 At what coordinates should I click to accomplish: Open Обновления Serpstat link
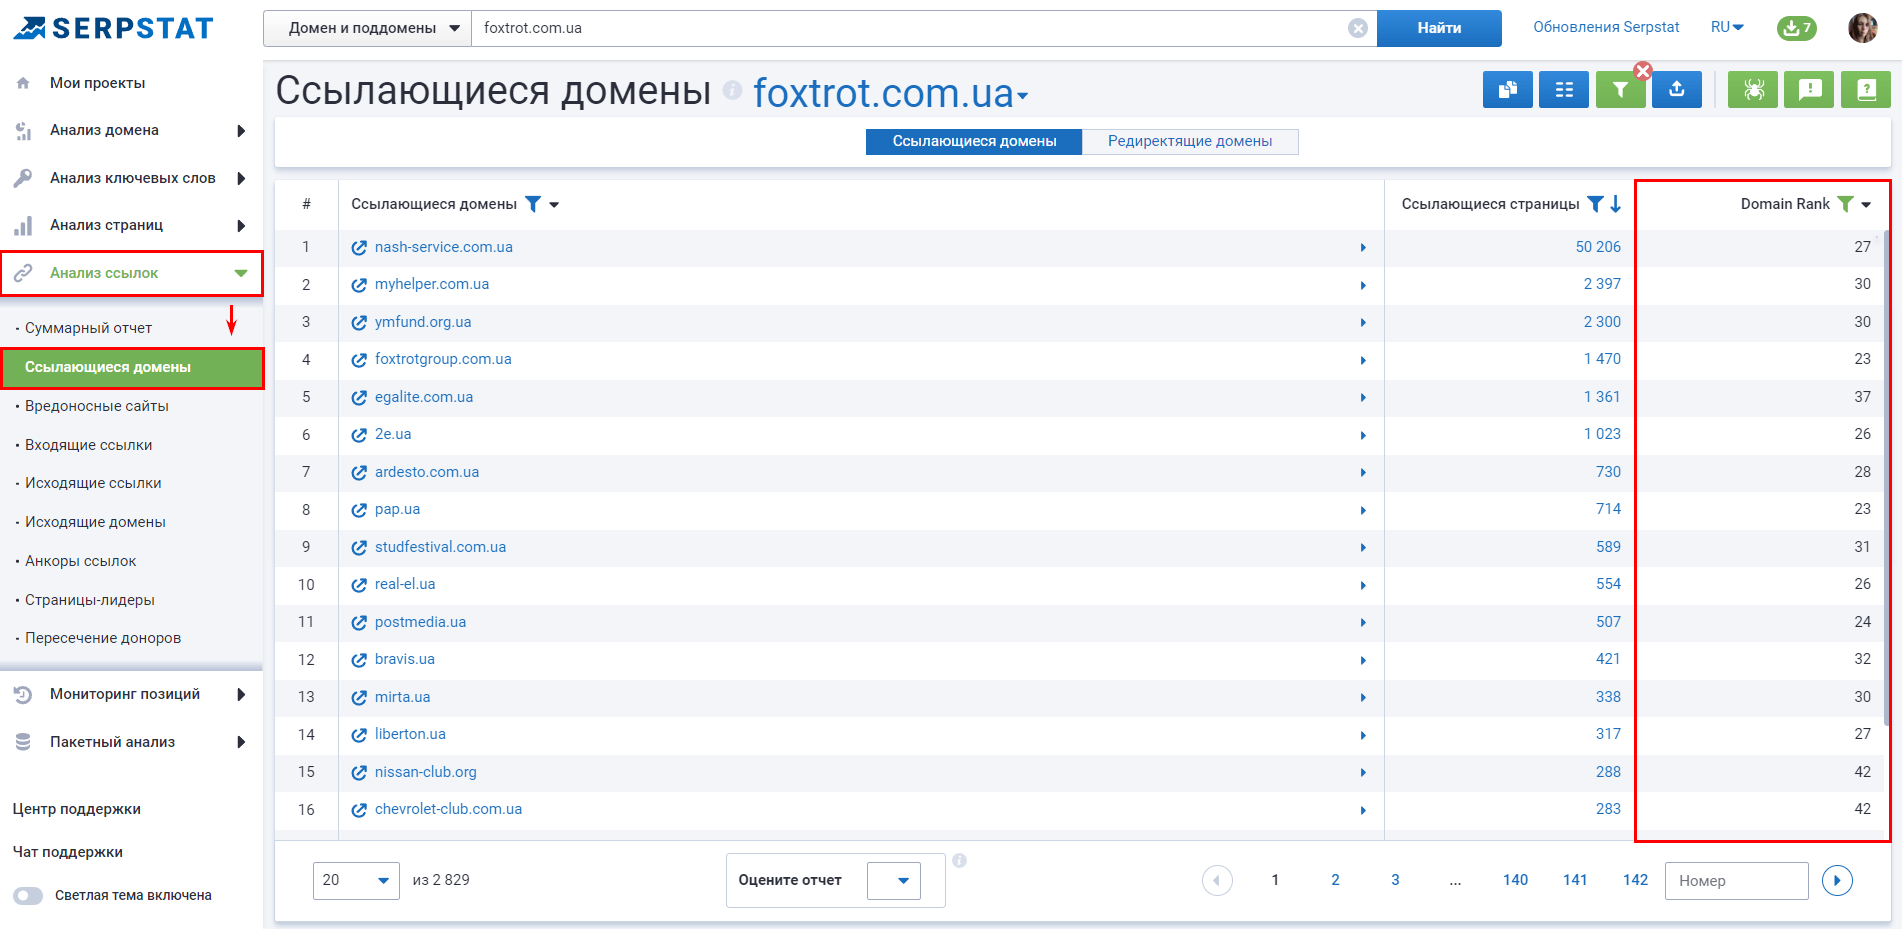(1606, 27)
